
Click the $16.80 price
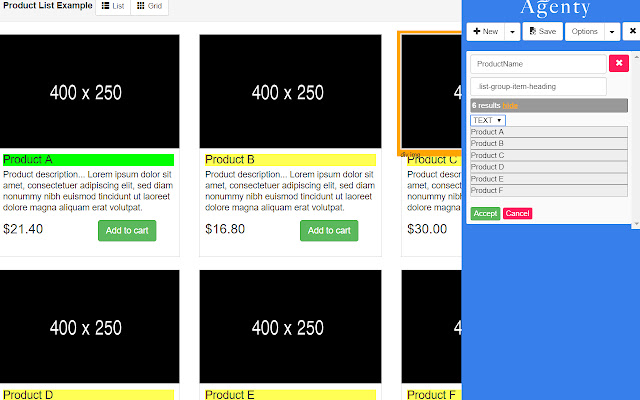(x=225, y=229)
